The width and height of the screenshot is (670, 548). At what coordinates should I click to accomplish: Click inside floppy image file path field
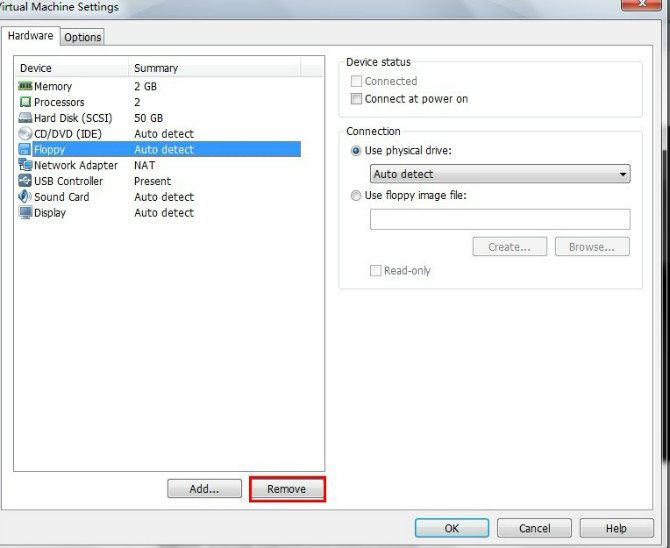[x=500, y=219]
